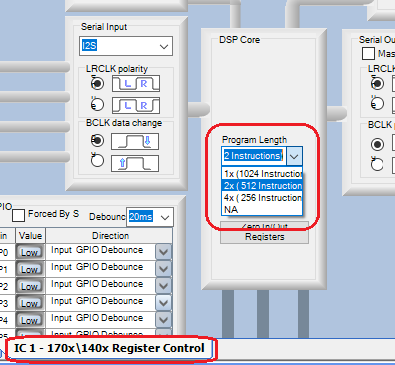
Task: Toggle the Forced By S checkbox
Action: [18, 215]
